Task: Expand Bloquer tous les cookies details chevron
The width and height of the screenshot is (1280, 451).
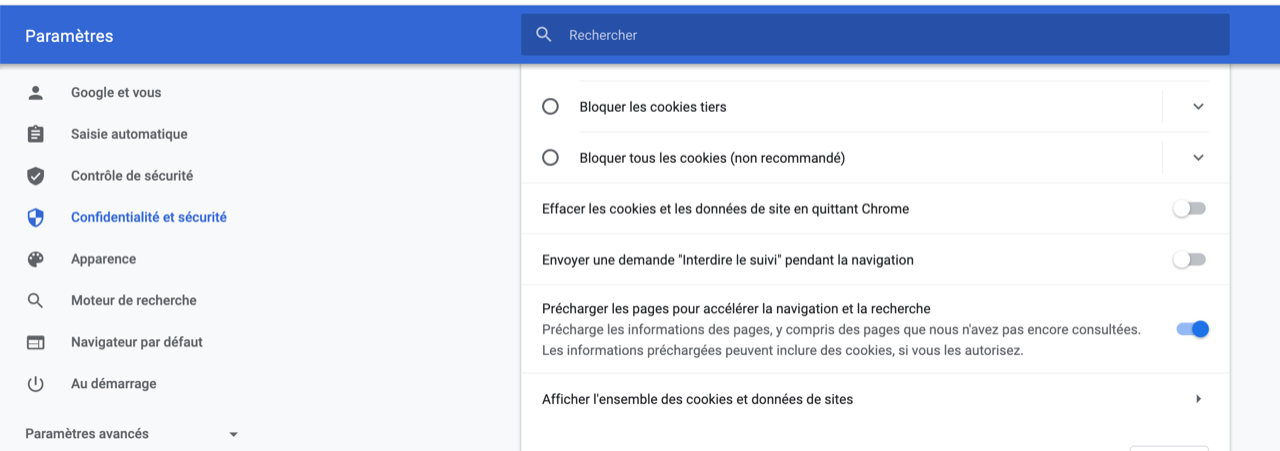Action: click(1198, 158)
